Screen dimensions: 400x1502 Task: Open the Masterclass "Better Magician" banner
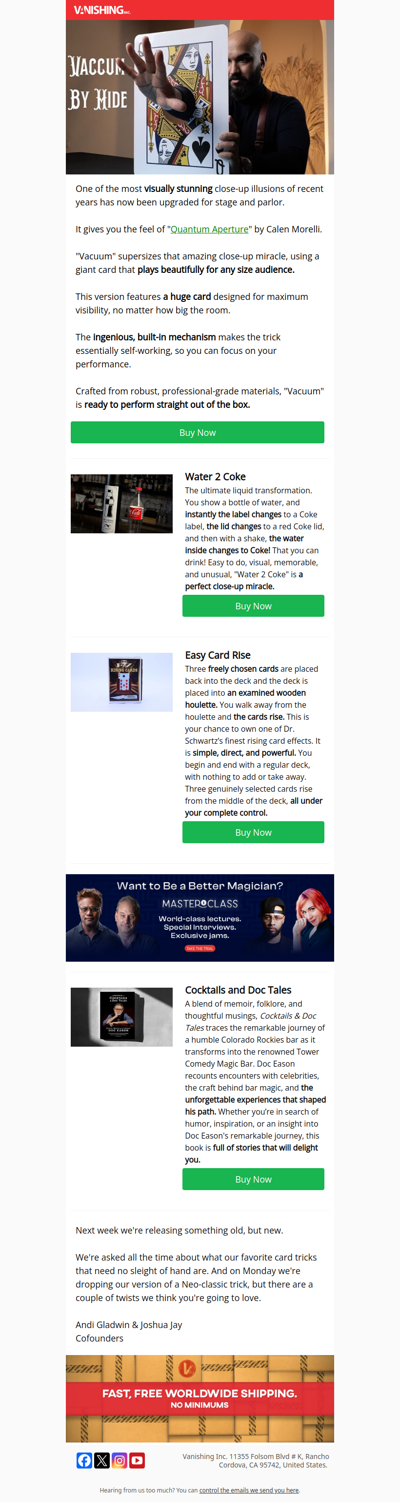[200, 918]
